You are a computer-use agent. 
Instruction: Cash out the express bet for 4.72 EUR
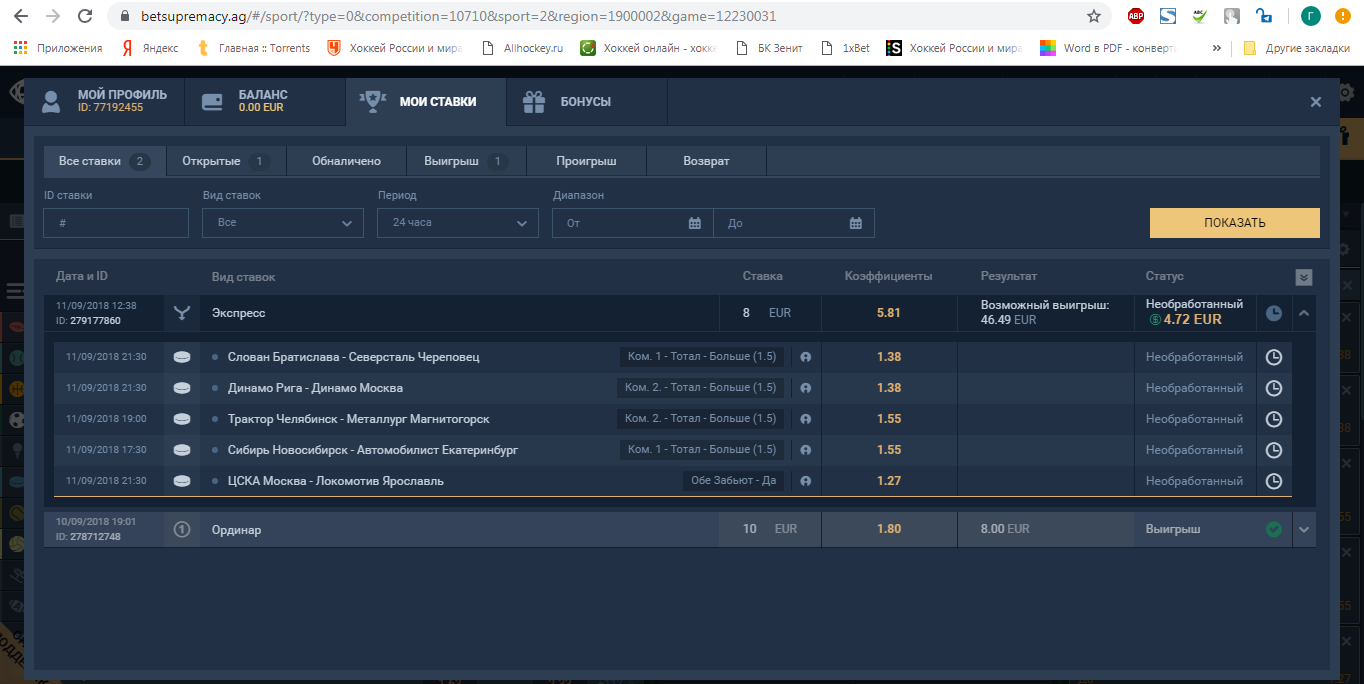pyautogui.click(x=1185, y=320)
